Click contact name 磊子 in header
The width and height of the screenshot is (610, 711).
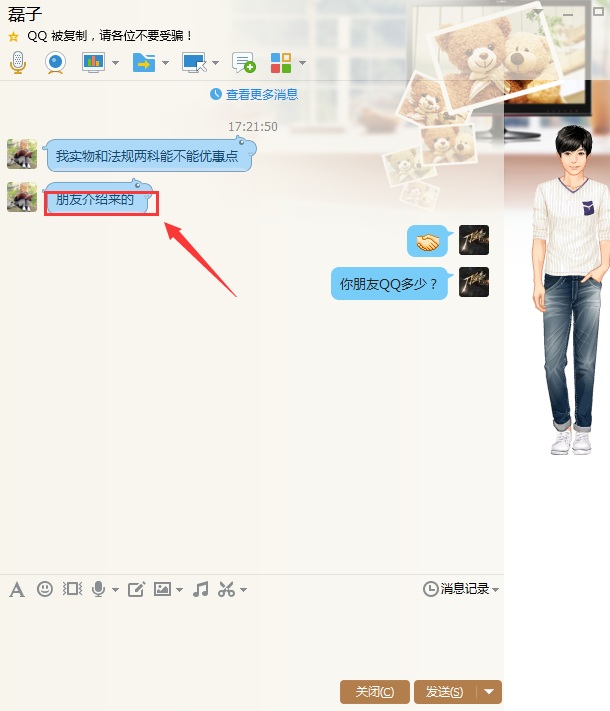[25, 14]
